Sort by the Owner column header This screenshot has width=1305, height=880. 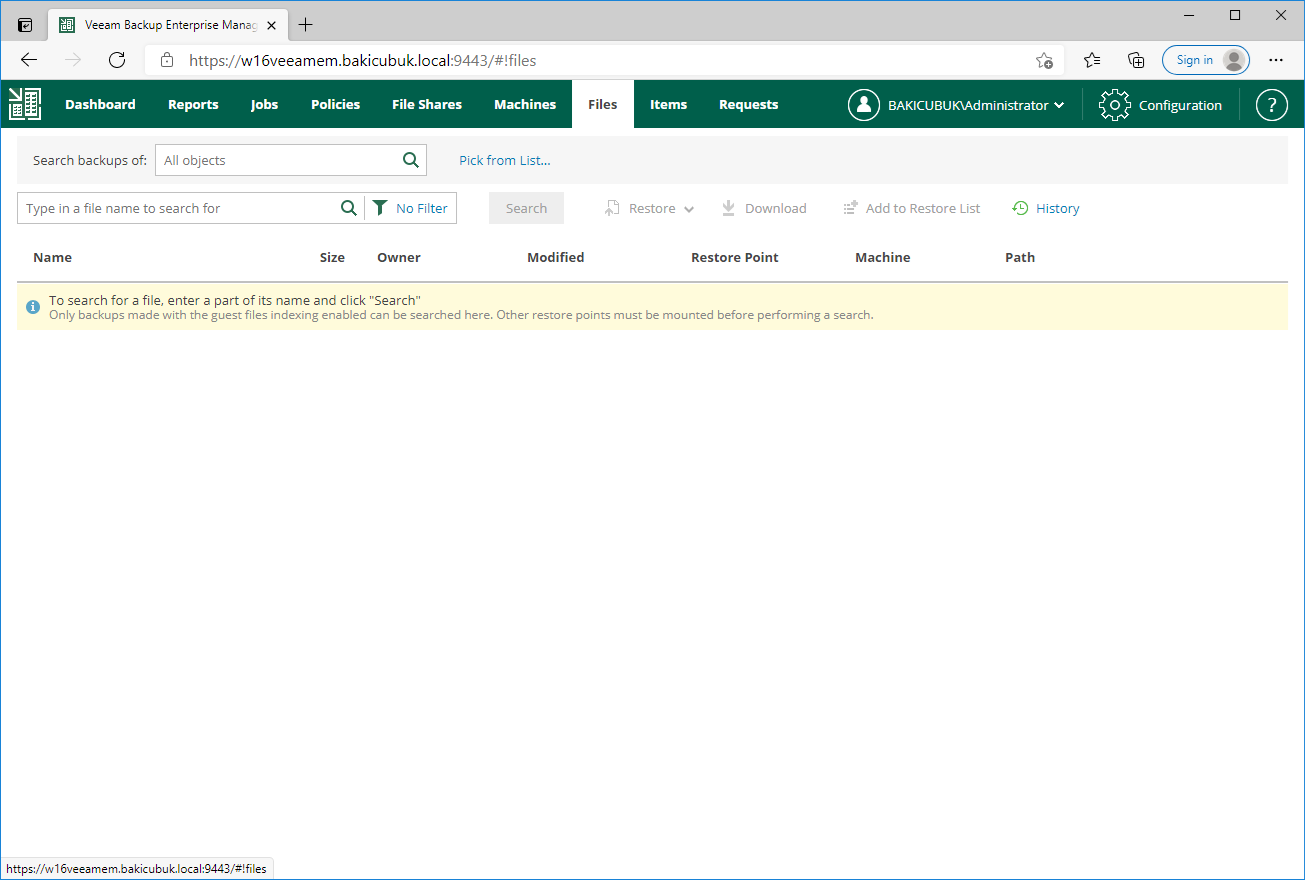pyautogui.click(x=399, y=257)
